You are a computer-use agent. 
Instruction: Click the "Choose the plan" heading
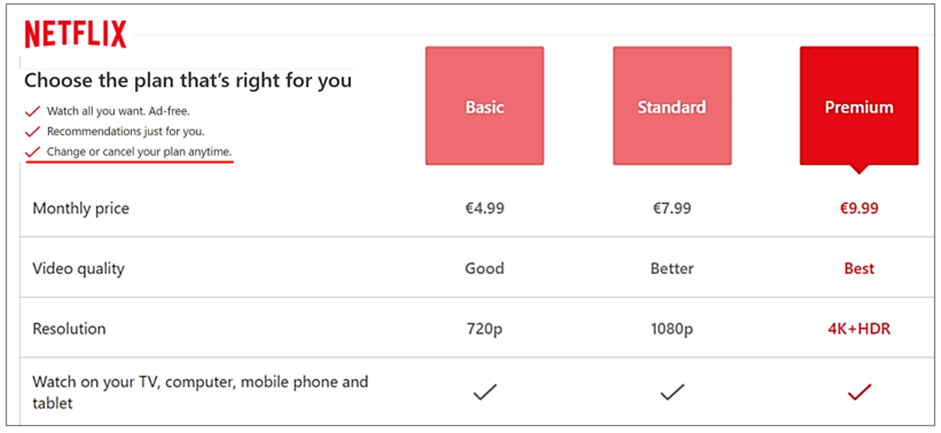coord(187,80)
